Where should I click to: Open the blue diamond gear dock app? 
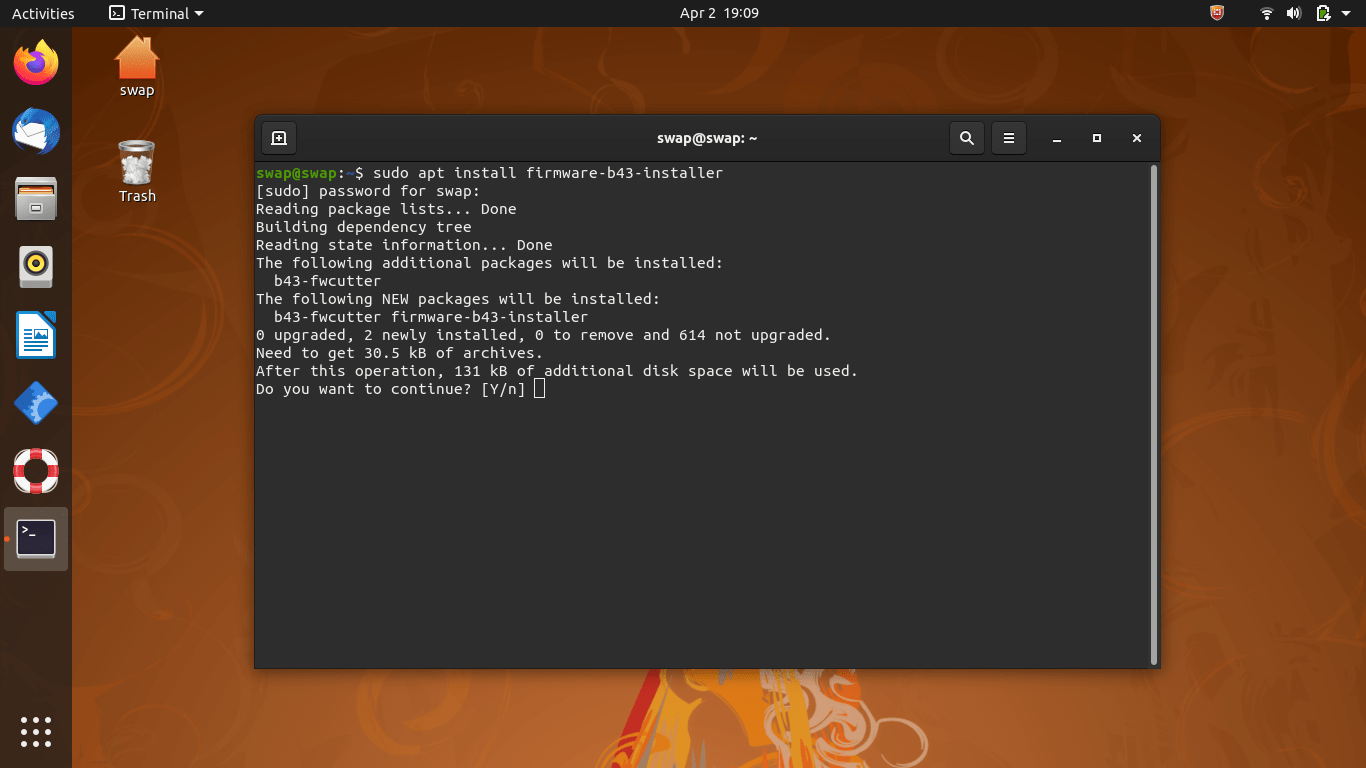tap(36, 403)
